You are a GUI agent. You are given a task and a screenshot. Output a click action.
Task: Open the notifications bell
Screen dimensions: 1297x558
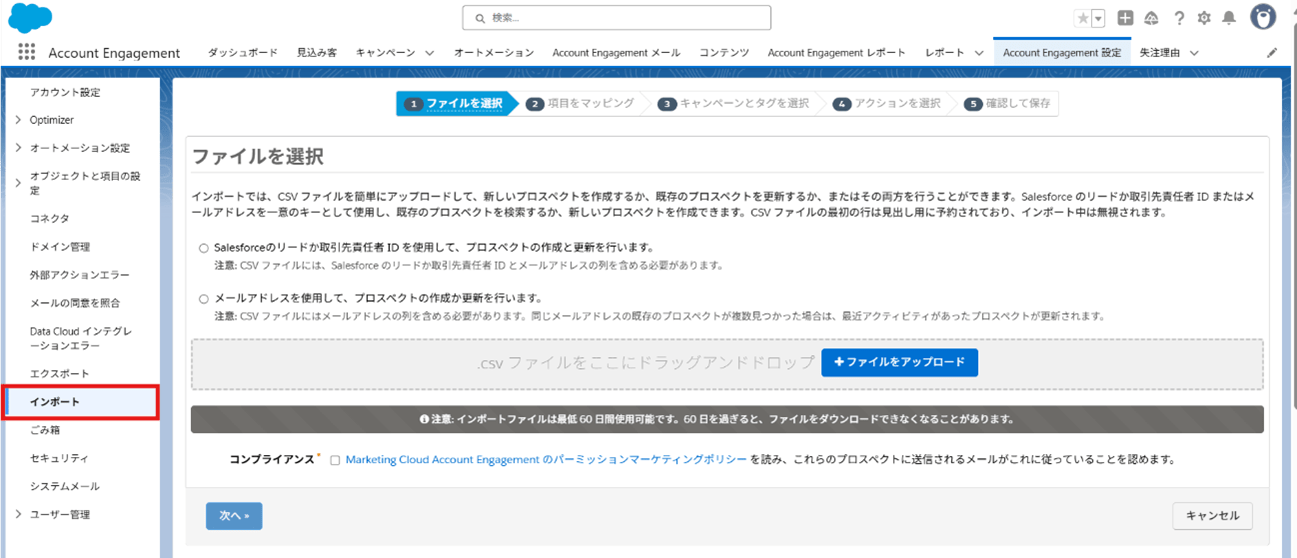(1229, 18)
